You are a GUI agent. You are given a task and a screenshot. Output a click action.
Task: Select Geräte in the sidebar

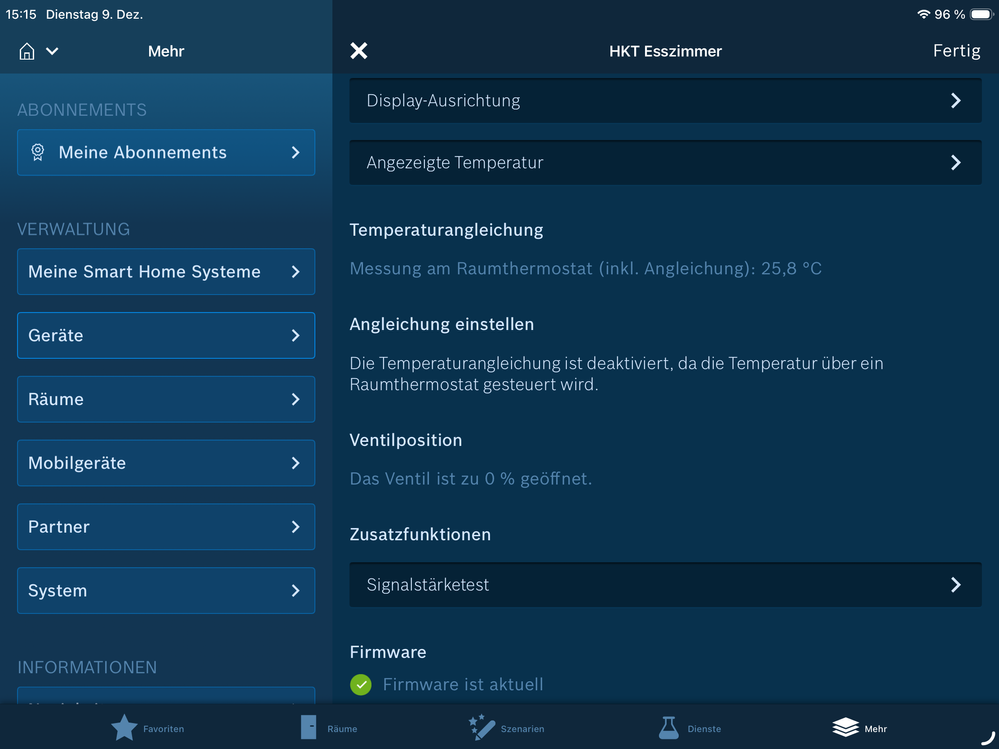pos(165,335)
